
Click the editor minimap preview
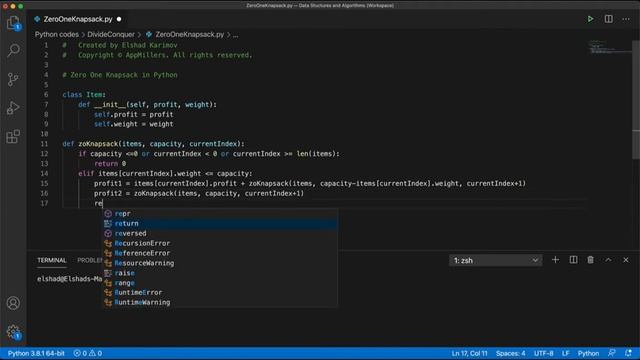(609, 47)
